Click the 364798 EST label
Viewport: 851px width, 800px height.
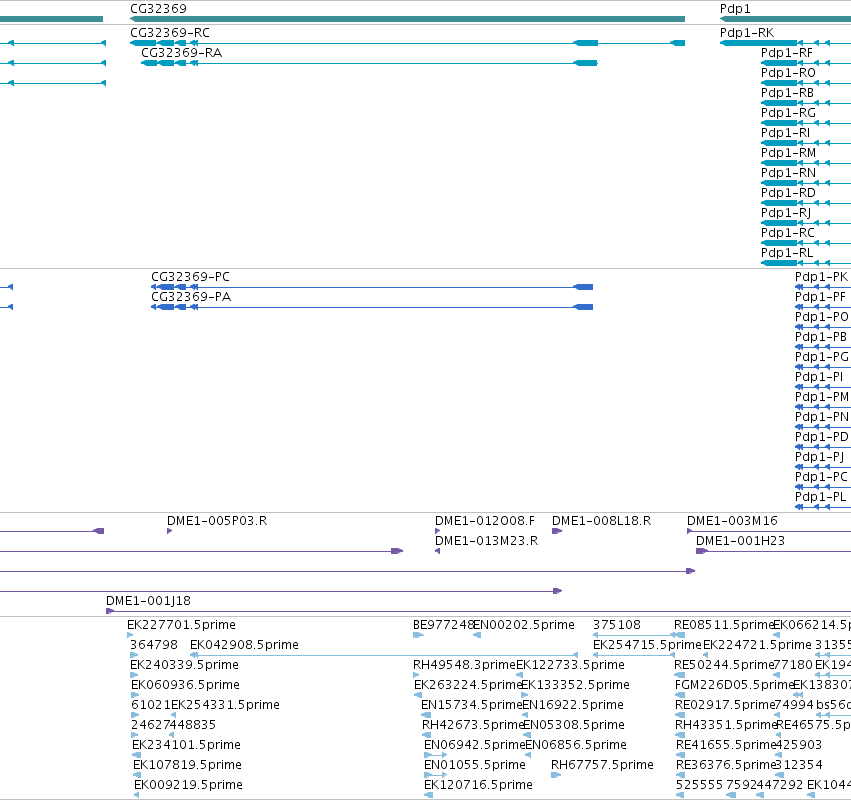point(154,645)
